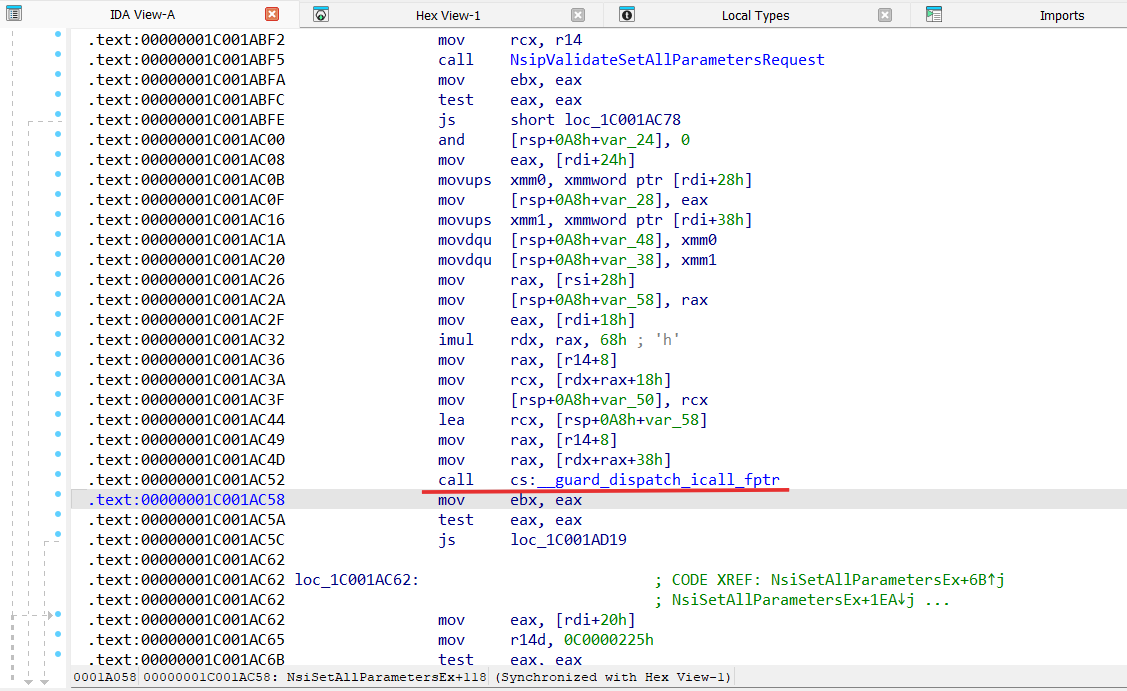Select the highlighted address .text:00000001C001AC58
Screen dimensions: 1127x691
pos(186,500)
